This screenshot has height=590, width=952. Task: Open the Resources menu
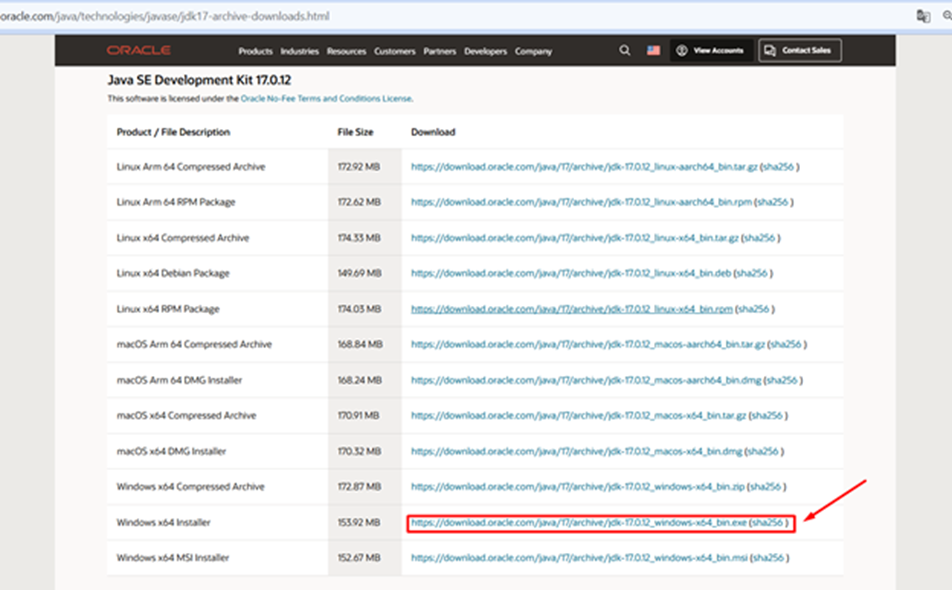click(x=346, y=52)
